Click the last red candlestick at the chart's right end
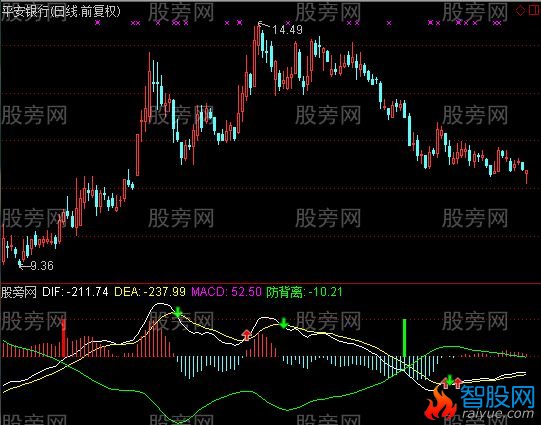 [527, 176]
